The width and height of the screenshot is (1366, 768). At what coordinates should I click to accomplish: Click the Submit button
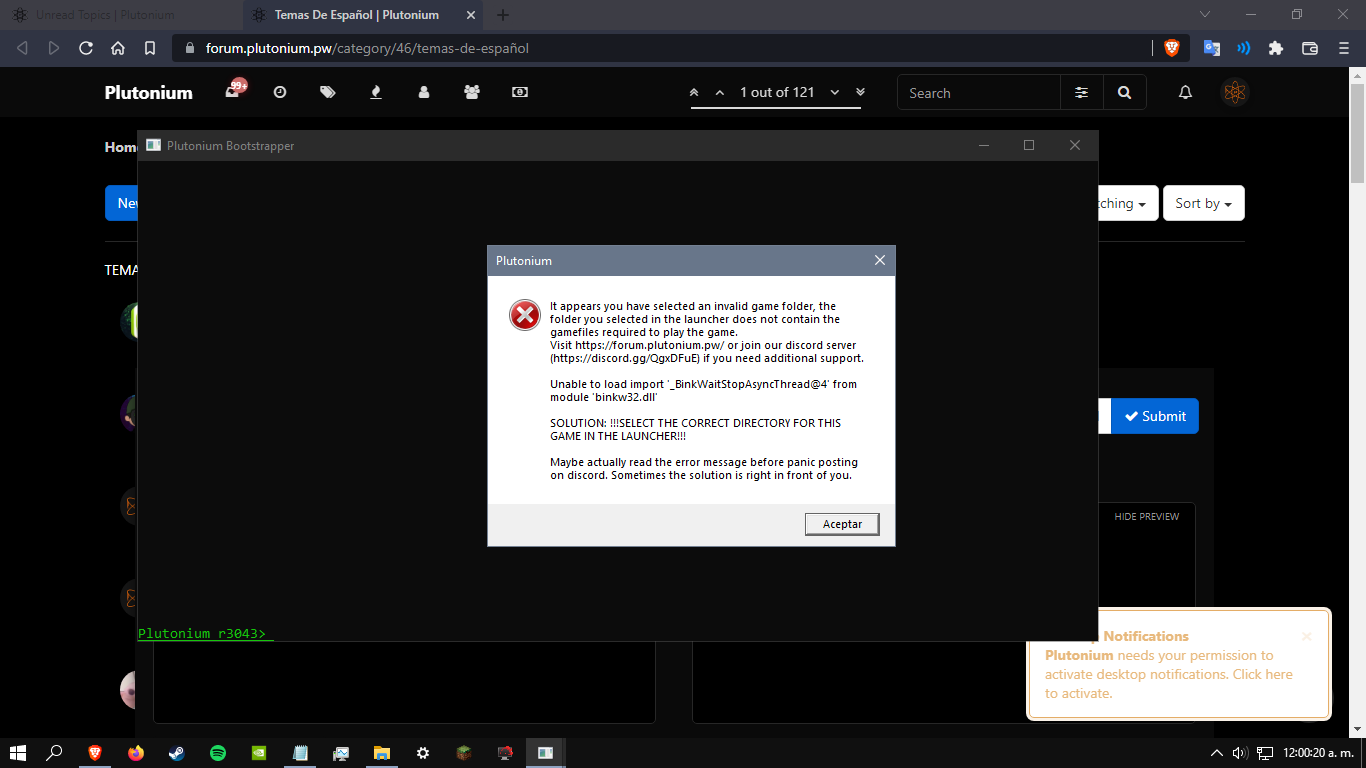pyautogui.click(x=1155, y=416)
